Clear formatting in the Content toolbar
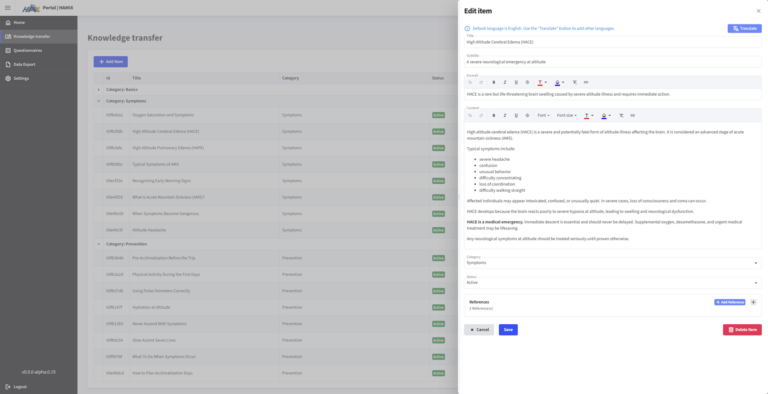This screenshot has width=768, height=394. click(621, 116)
